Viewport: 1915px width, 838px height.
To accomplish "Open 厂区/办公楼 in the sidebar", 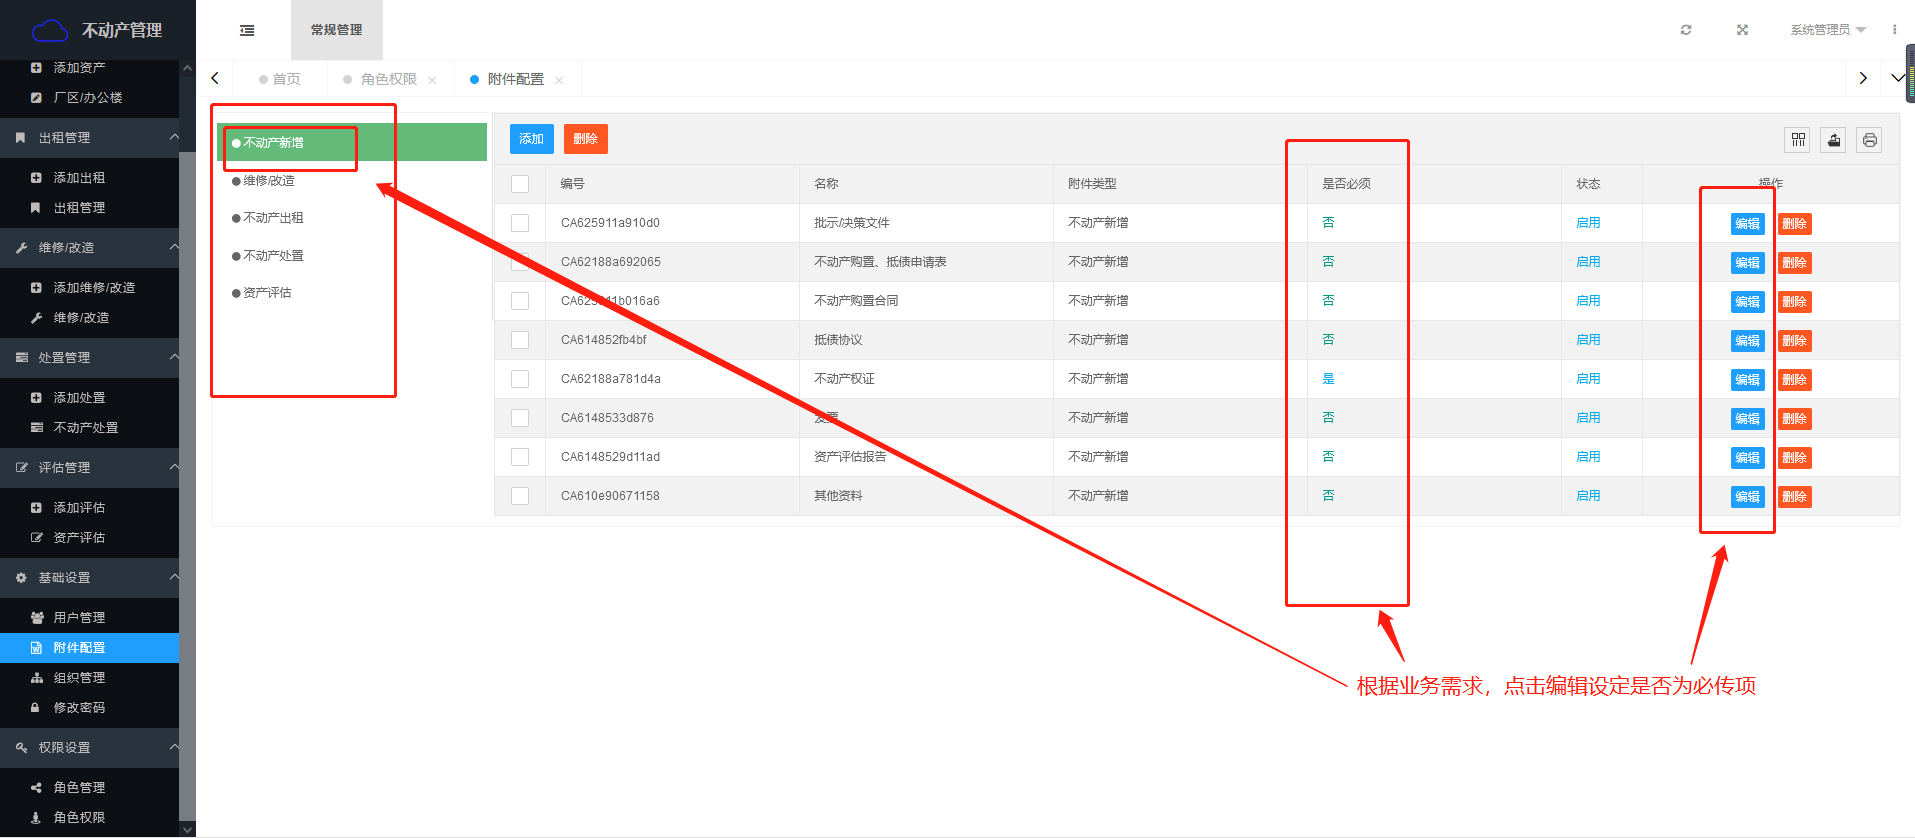I will 89,98.
